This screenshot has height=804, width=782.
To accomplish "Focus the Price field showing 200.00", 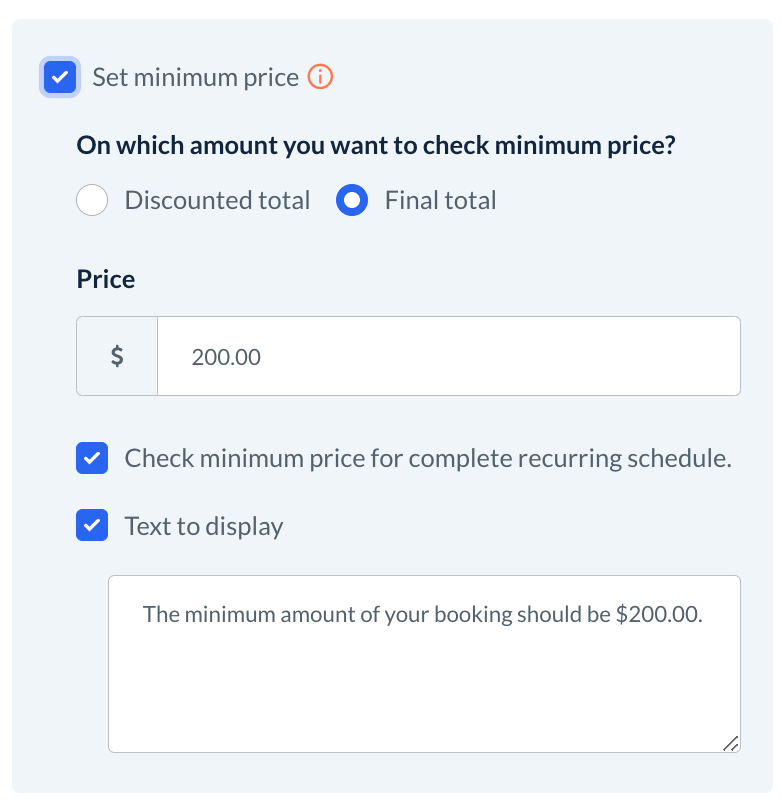I will coord(448,356).
